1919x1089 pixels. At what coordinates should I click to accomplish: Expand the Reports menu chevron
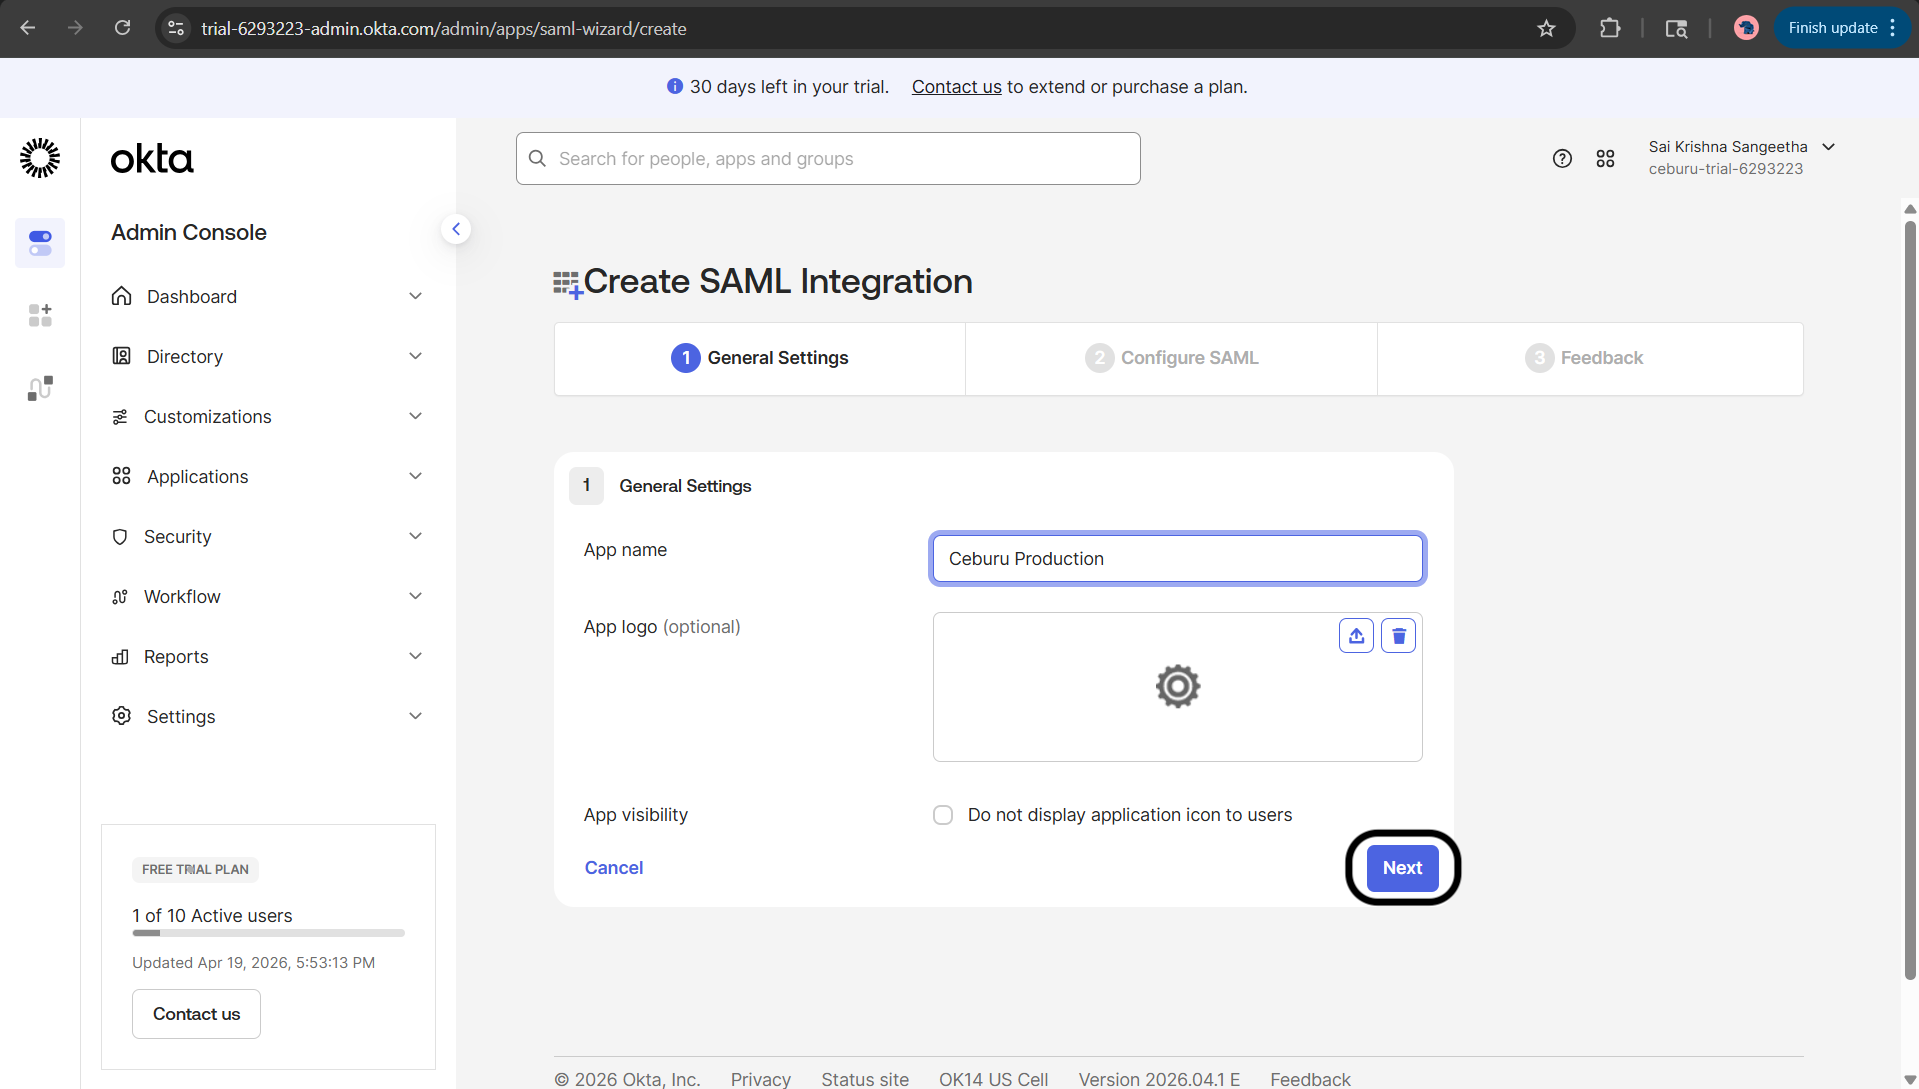(x=415, y=656)
